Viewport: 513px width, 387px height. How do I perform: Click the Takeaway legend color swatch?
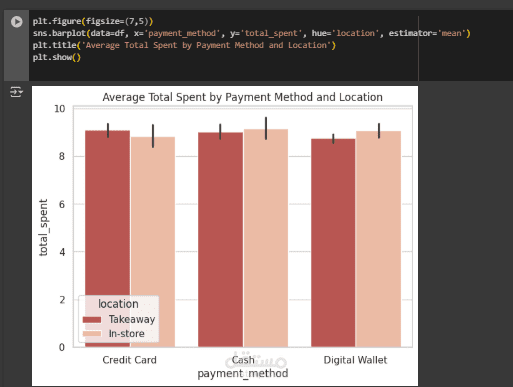tap(92, 319)
